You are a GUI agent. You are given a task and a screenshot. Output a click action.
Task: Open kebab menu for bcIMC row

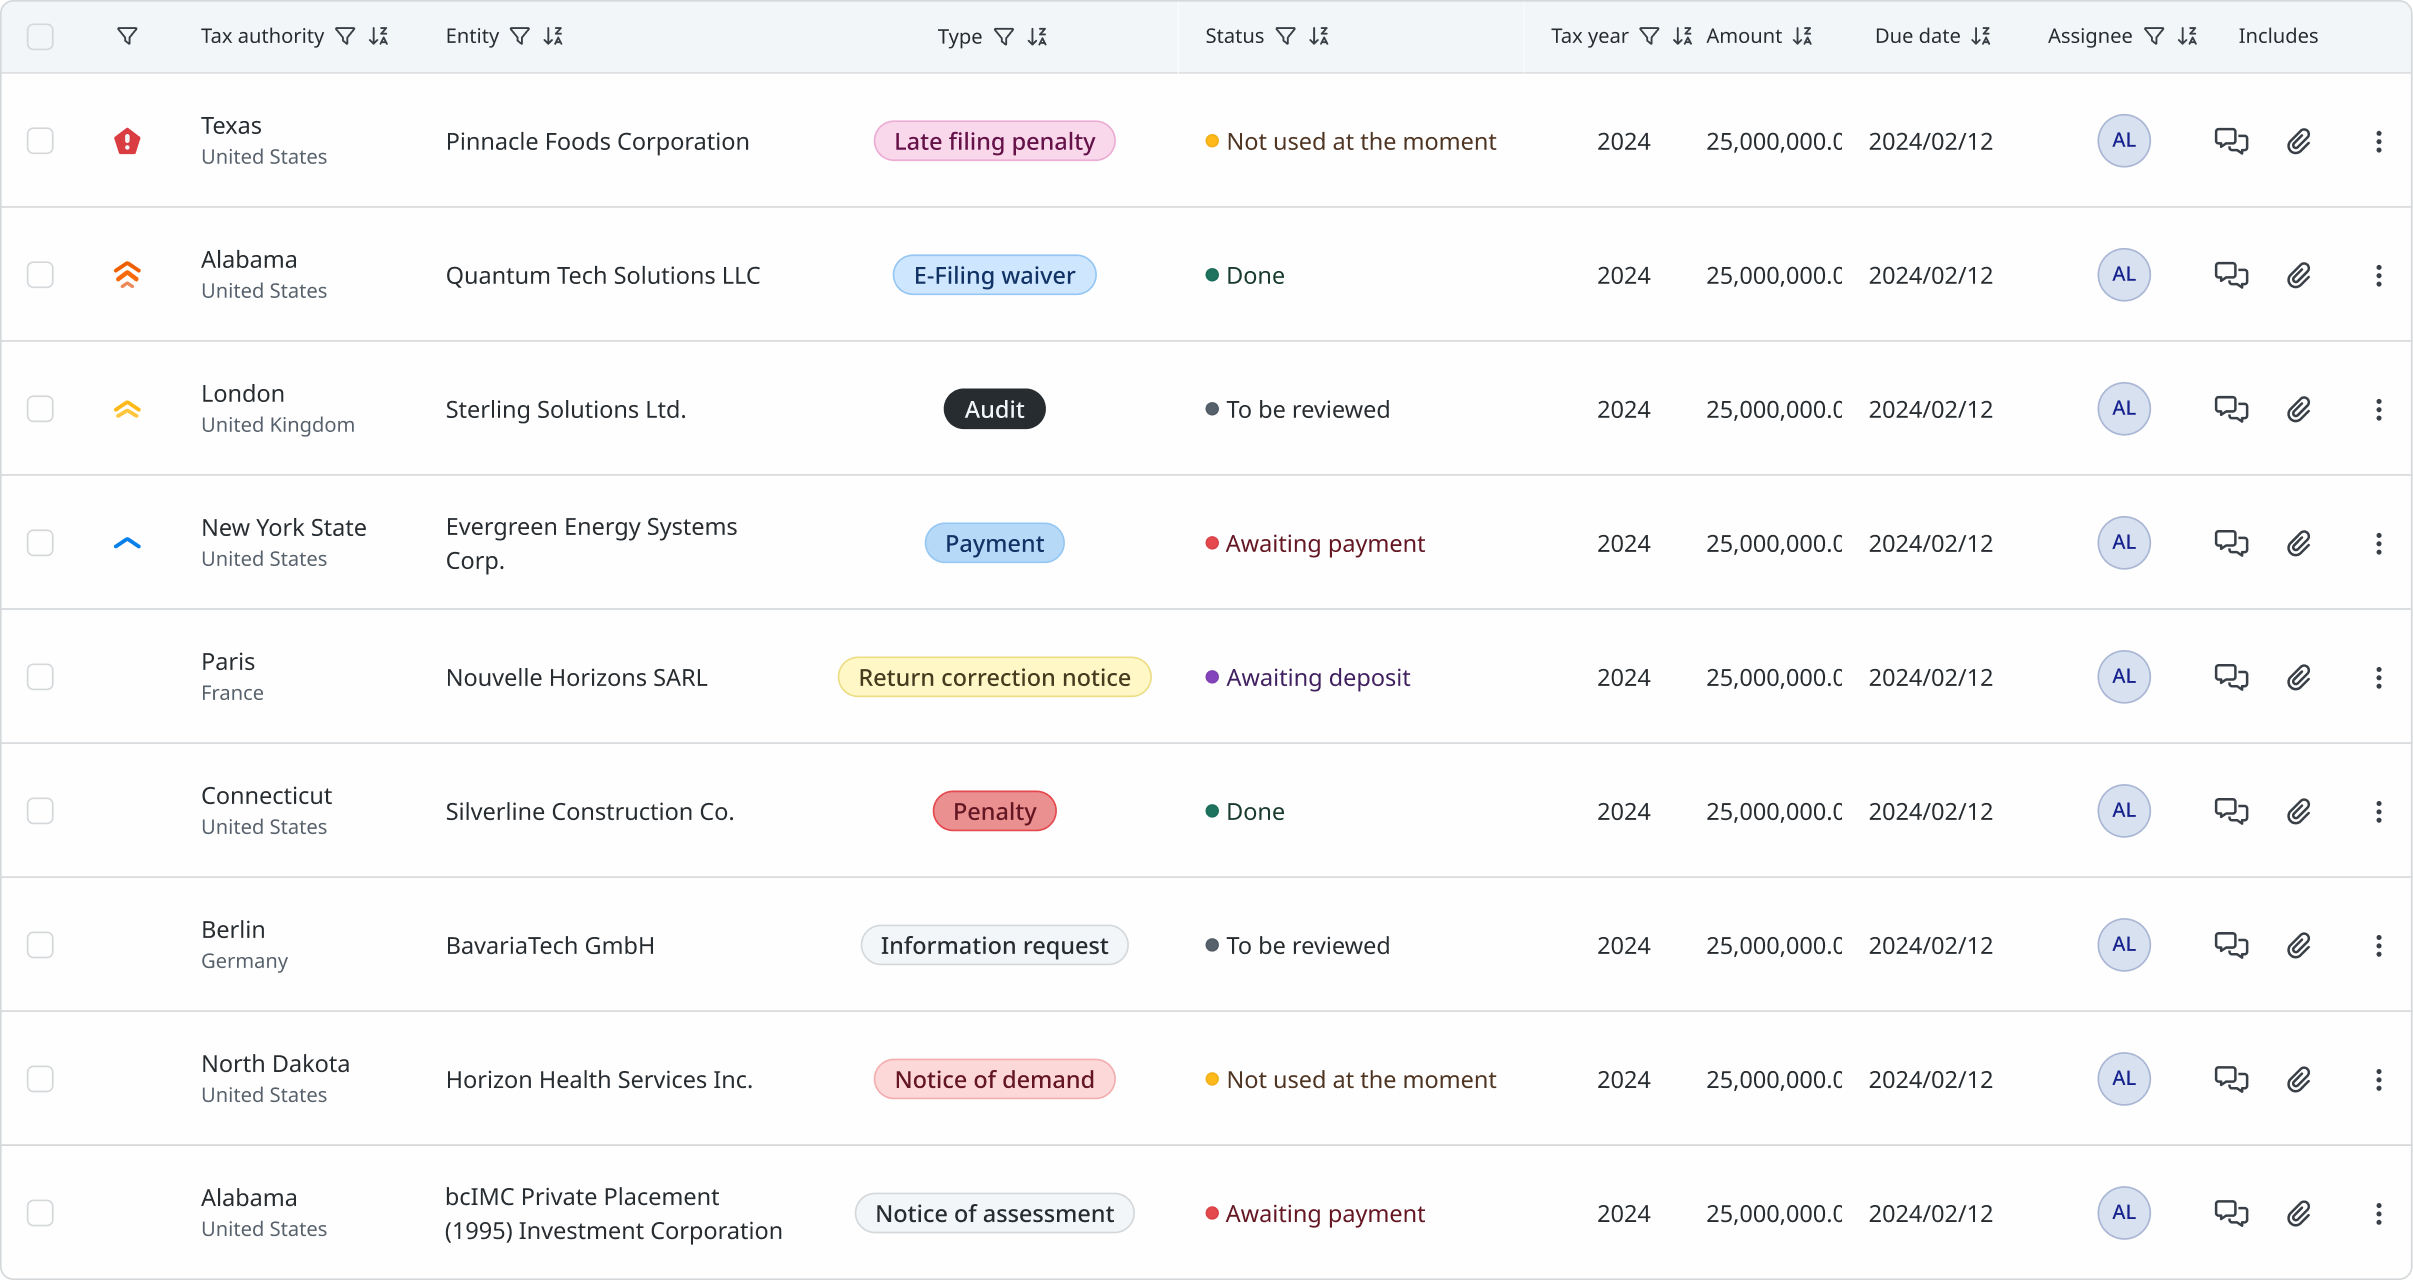point(2379,1213)
